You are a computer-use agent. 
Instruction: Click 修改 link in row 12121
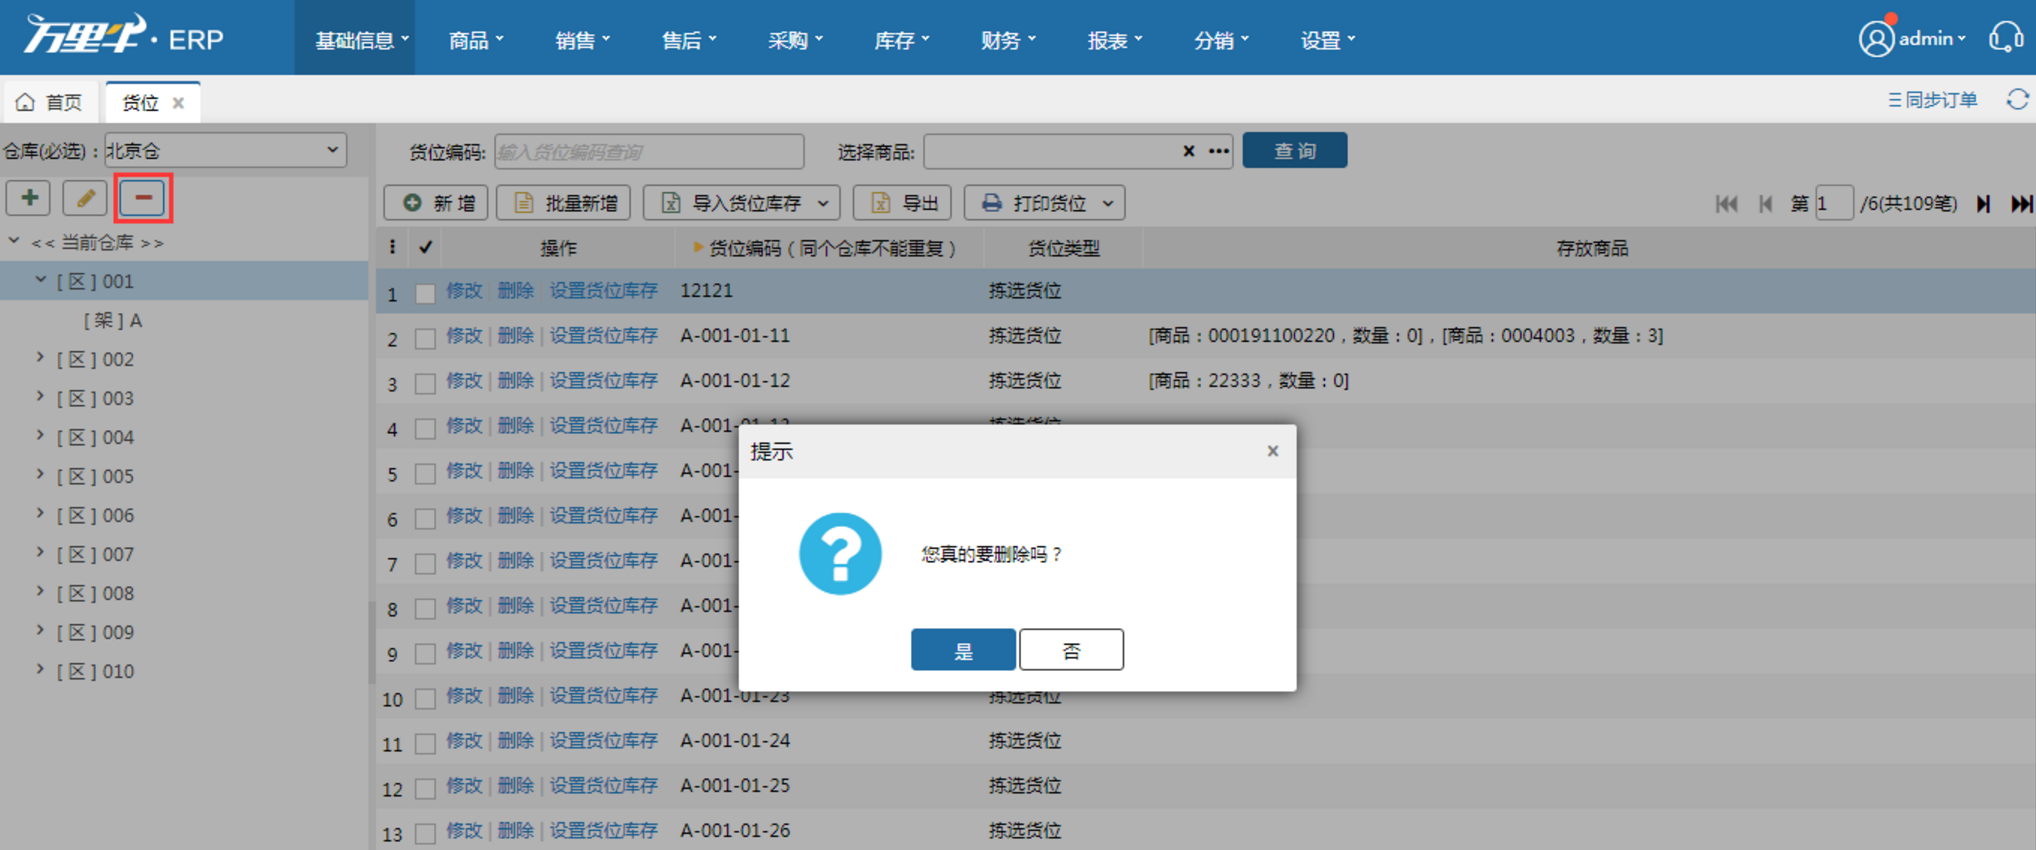point(464,291)
